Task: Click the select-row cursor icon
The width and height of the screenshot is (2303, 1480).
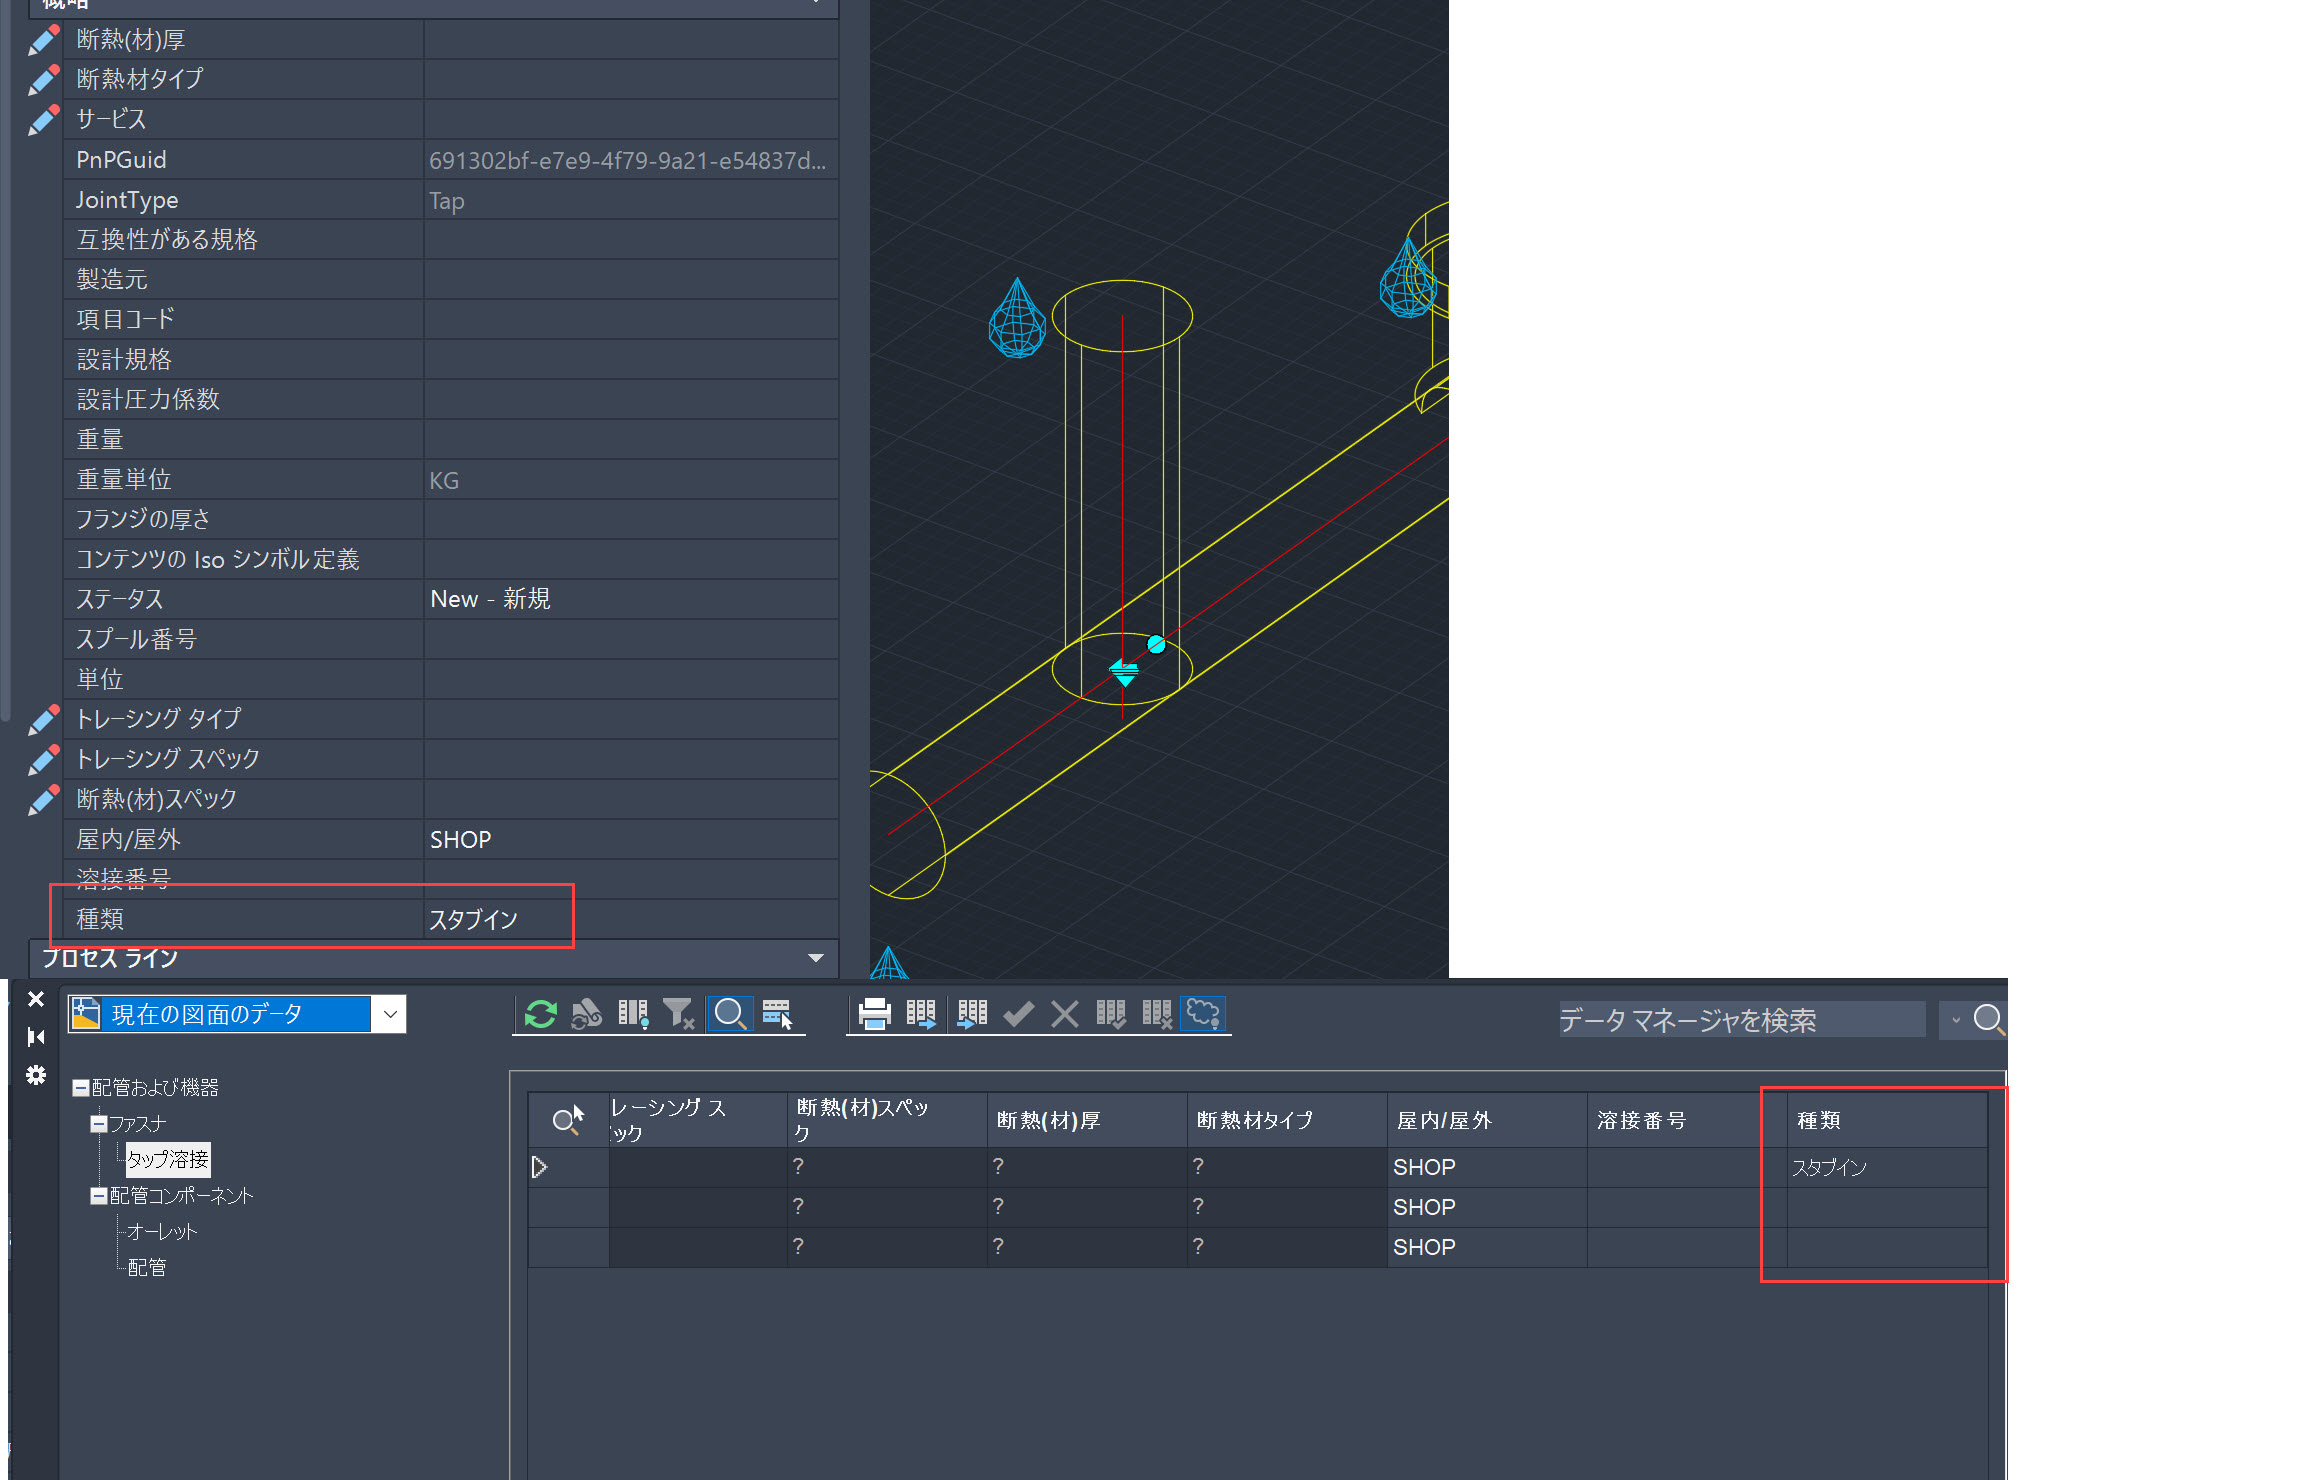Action: [x=777, y=1014]
